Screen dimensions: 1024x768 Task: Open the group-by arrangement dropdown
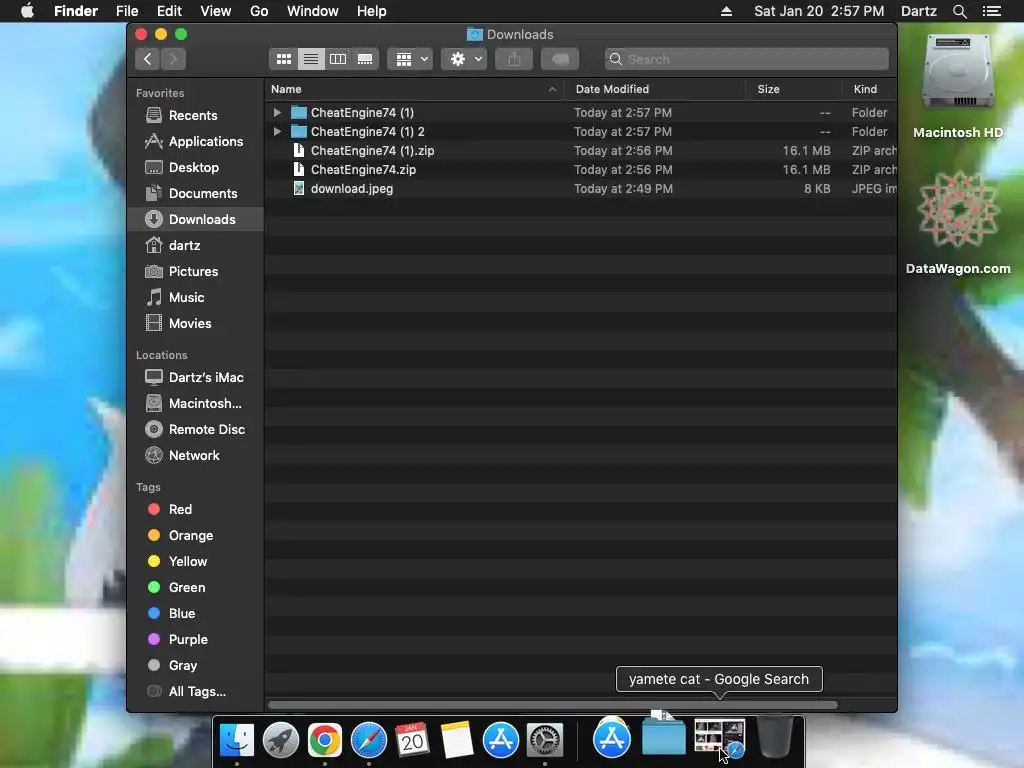pos(411,59)
